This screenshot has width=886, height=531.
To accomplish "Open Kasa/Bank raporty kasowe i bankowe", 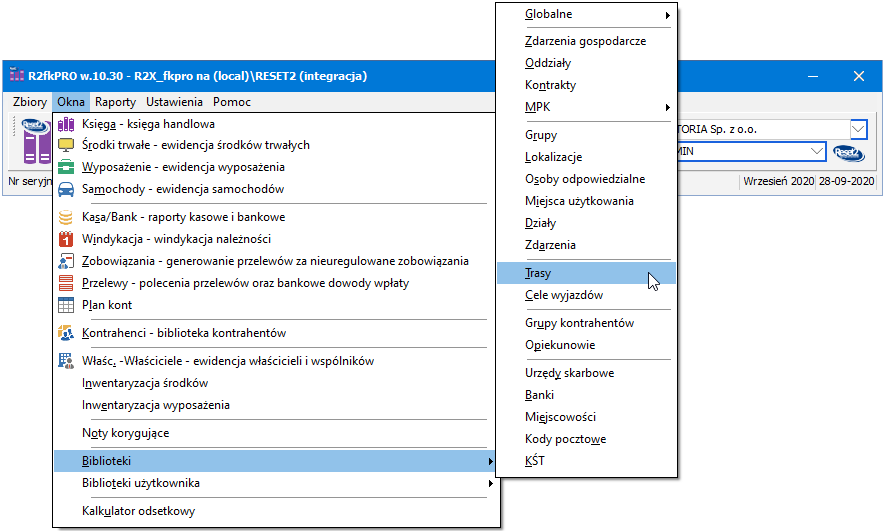I will 277,217.
